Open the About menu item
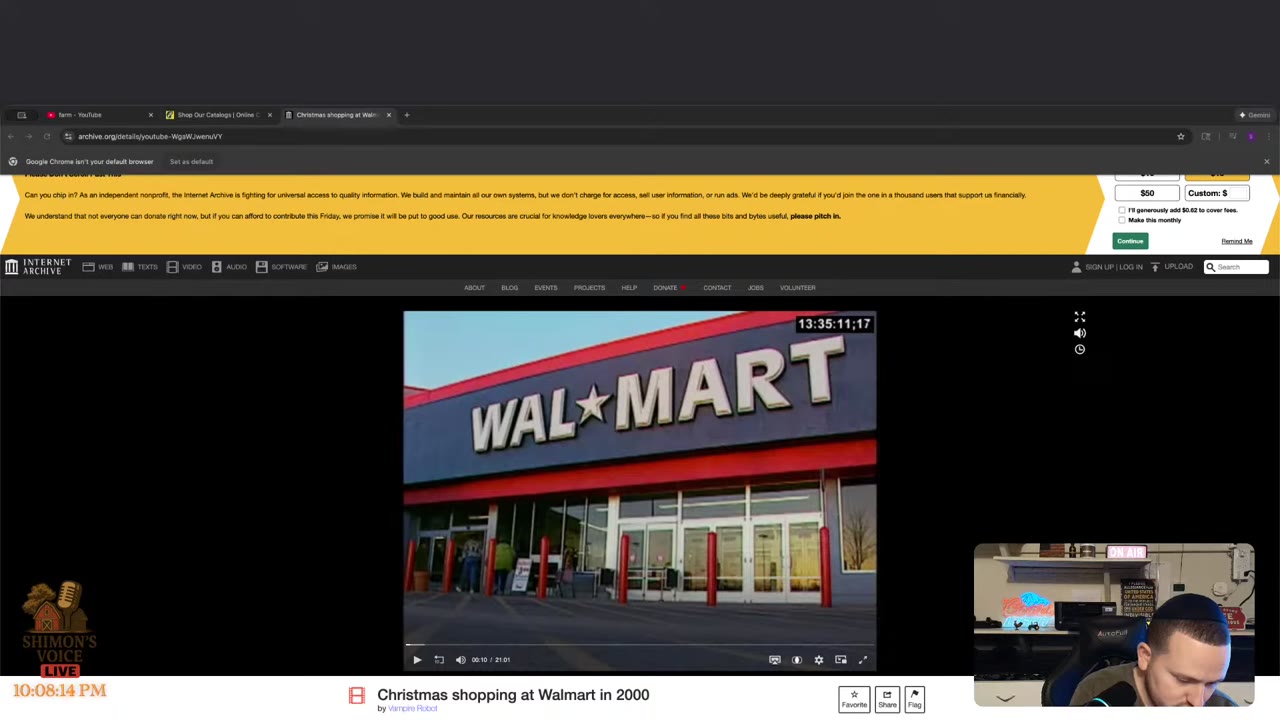The image size is (1280, 720). pos(474,288)
